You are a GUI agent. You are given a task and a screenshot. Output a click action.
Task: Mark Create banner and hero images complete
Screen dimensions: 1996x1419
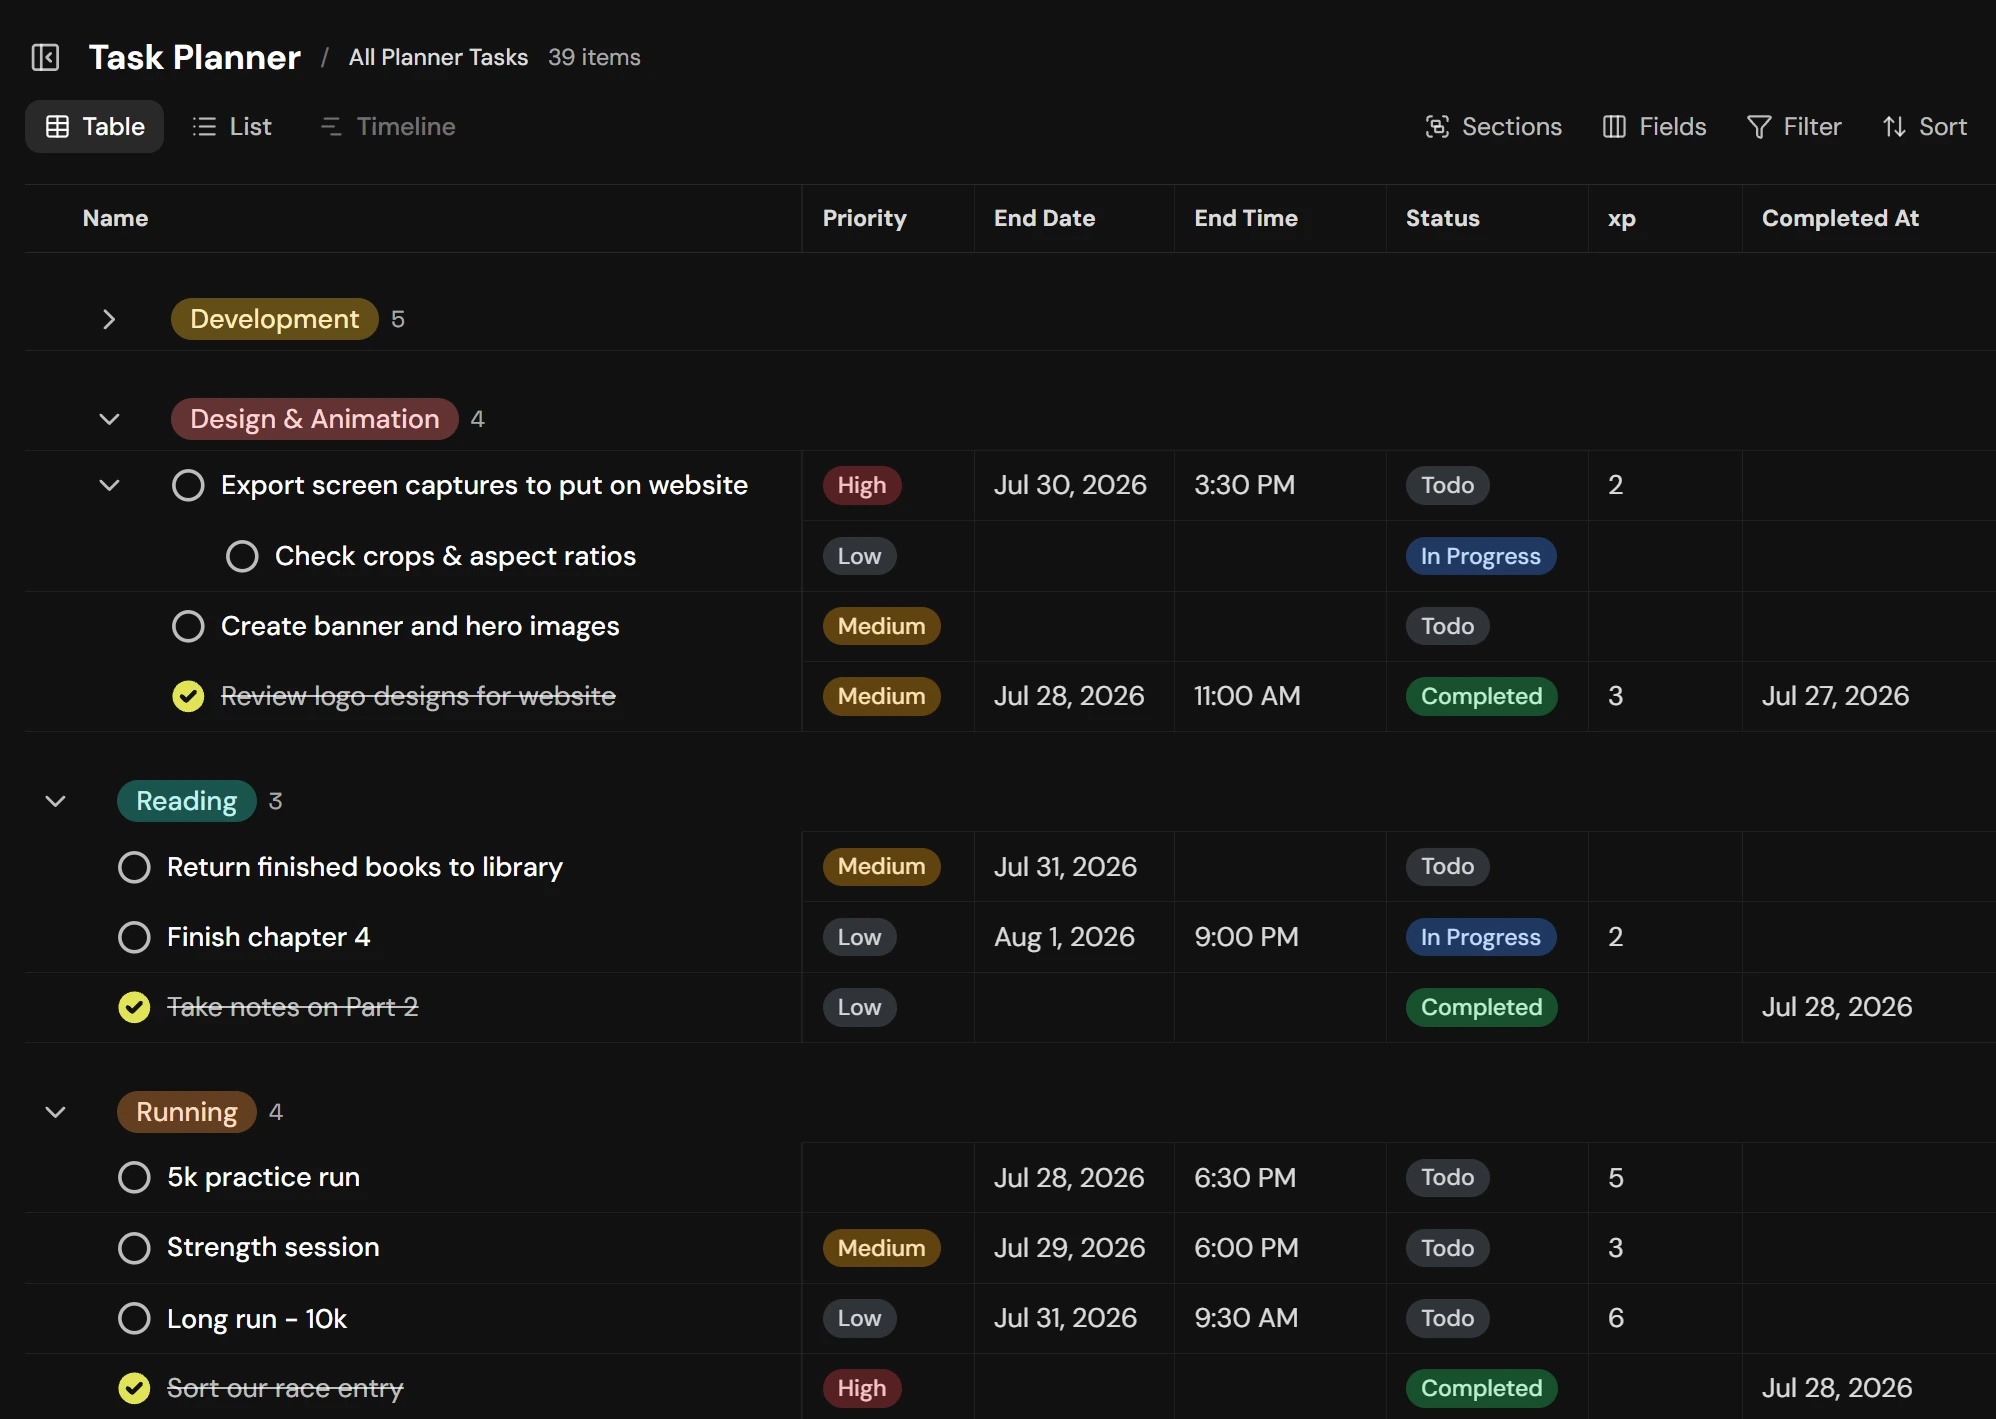[188, 626]
